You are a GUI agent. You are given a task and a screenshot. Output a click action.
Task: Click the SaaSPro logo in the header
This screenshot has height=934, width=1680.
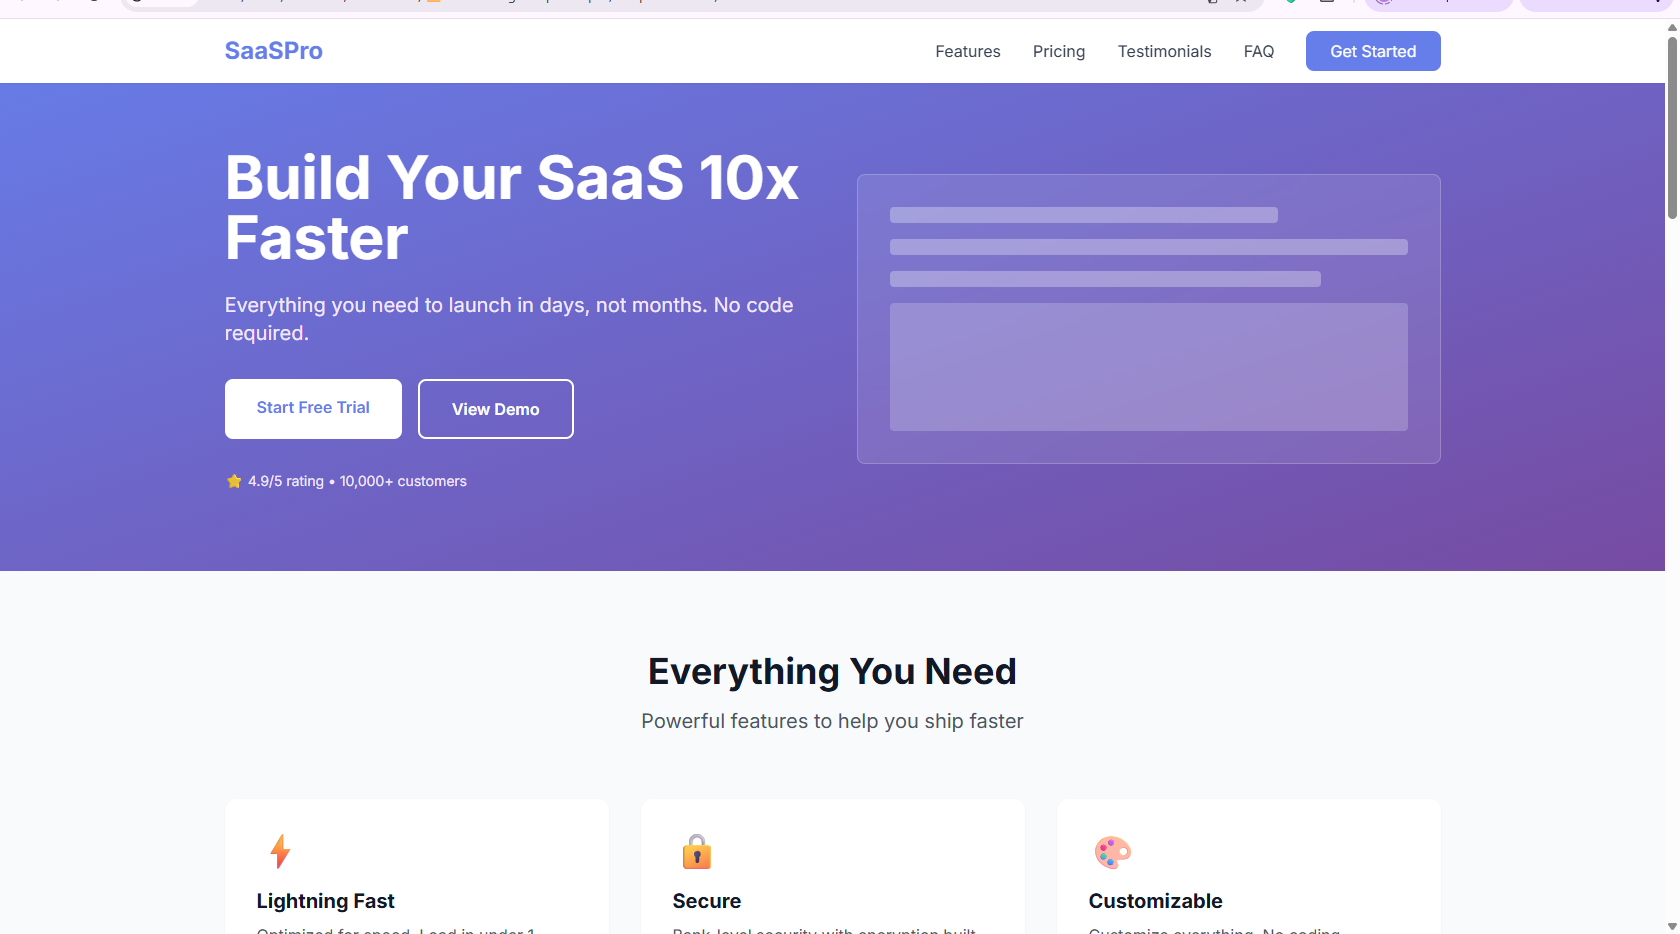click(x=272, y=50)
